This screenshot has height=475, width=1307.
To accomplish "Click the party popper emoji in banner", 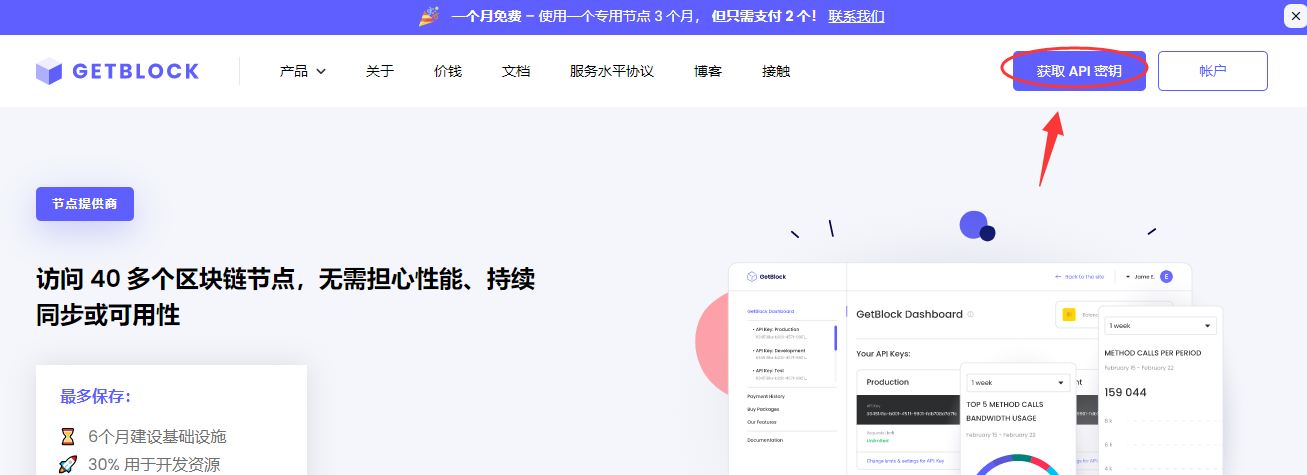I will point(428,16).
